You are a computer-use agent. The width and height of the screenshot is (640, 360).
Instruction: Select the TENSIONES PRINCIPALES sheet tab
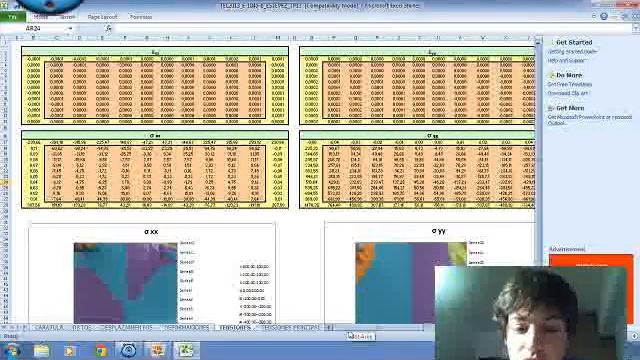coord(291,327)
